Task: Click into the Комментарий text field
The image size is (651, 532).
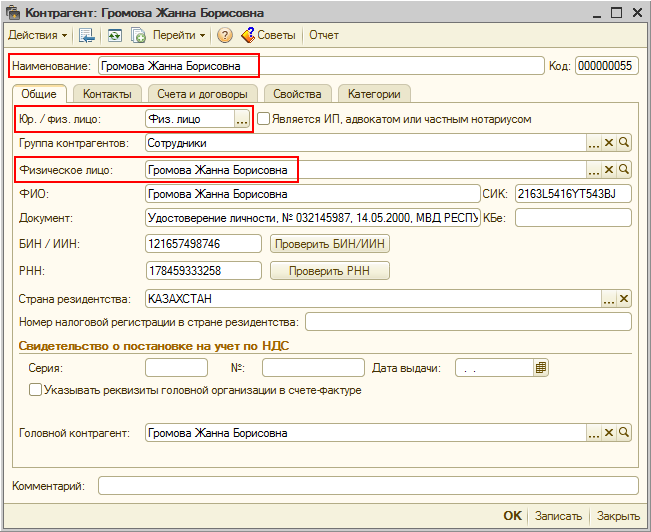Action: [x=367, y=486]
